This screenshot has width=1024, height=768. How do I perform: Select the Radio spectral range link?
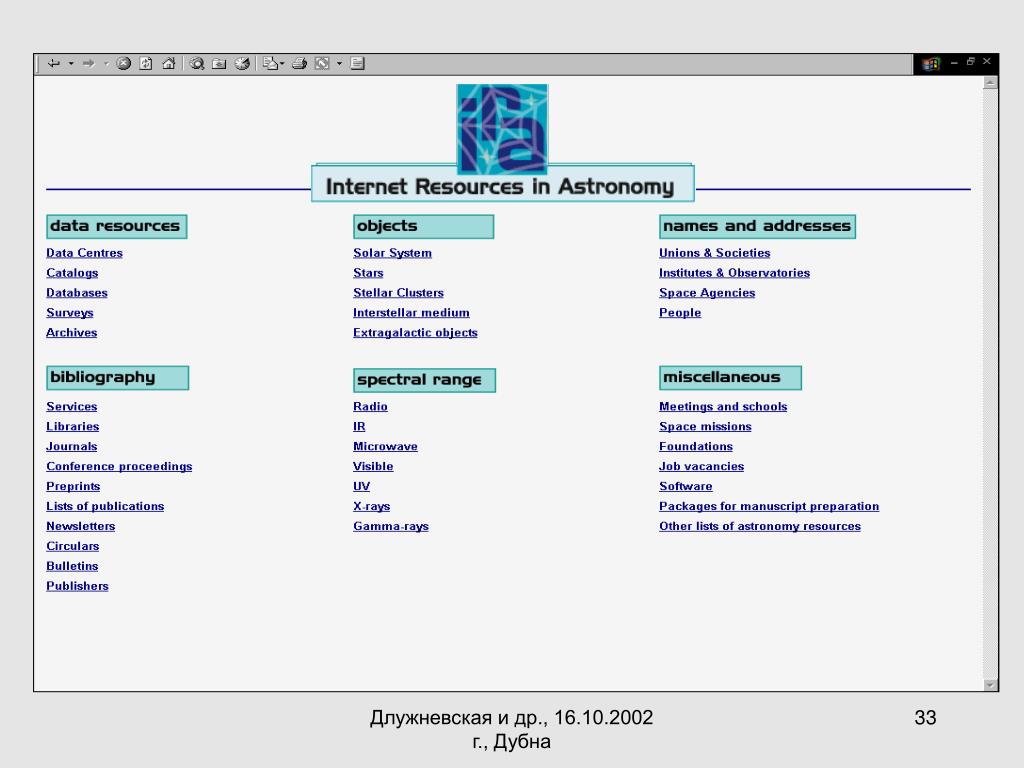[x=370, y=406]
